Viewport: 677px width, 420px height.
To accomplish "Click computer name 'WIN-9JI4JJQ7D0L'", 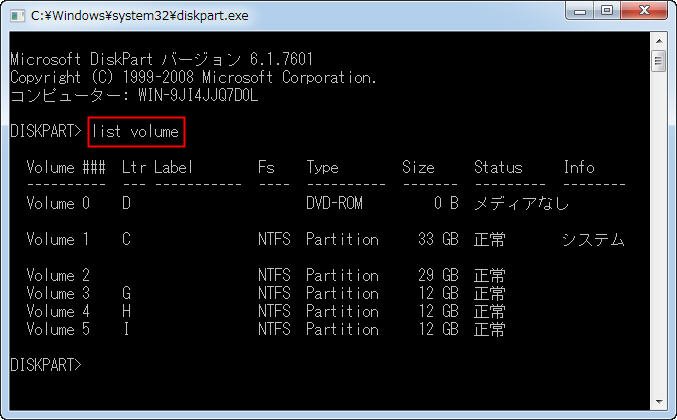I will tap(198, 95).
